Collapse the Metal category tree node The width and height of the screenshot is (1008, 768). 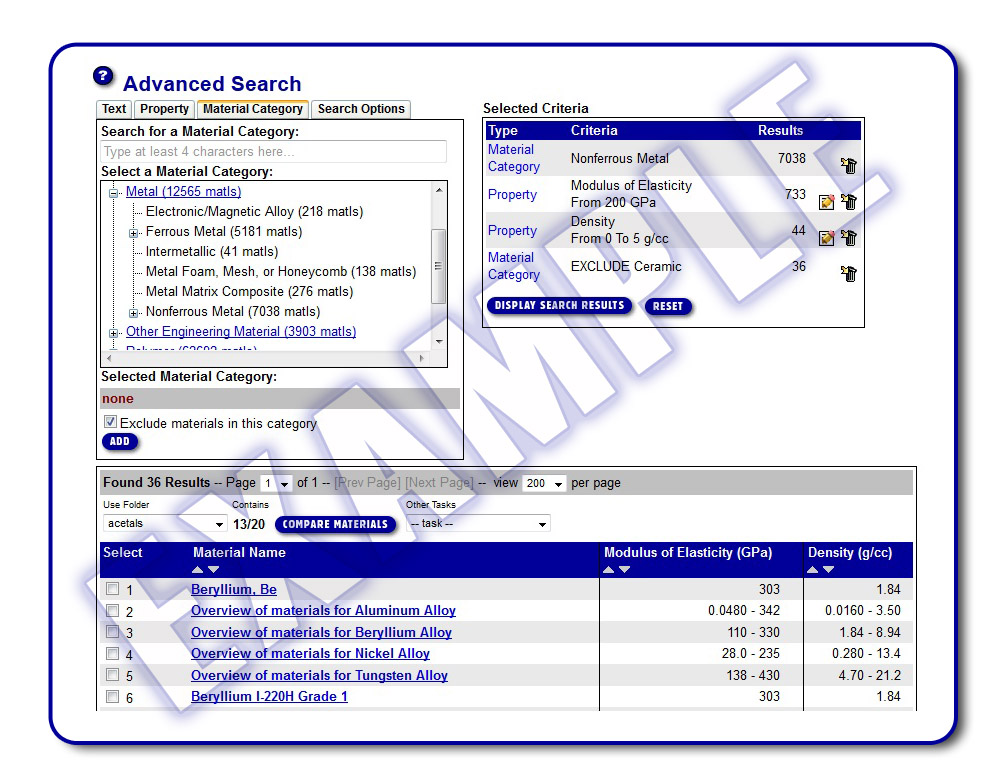pos(114,193)
